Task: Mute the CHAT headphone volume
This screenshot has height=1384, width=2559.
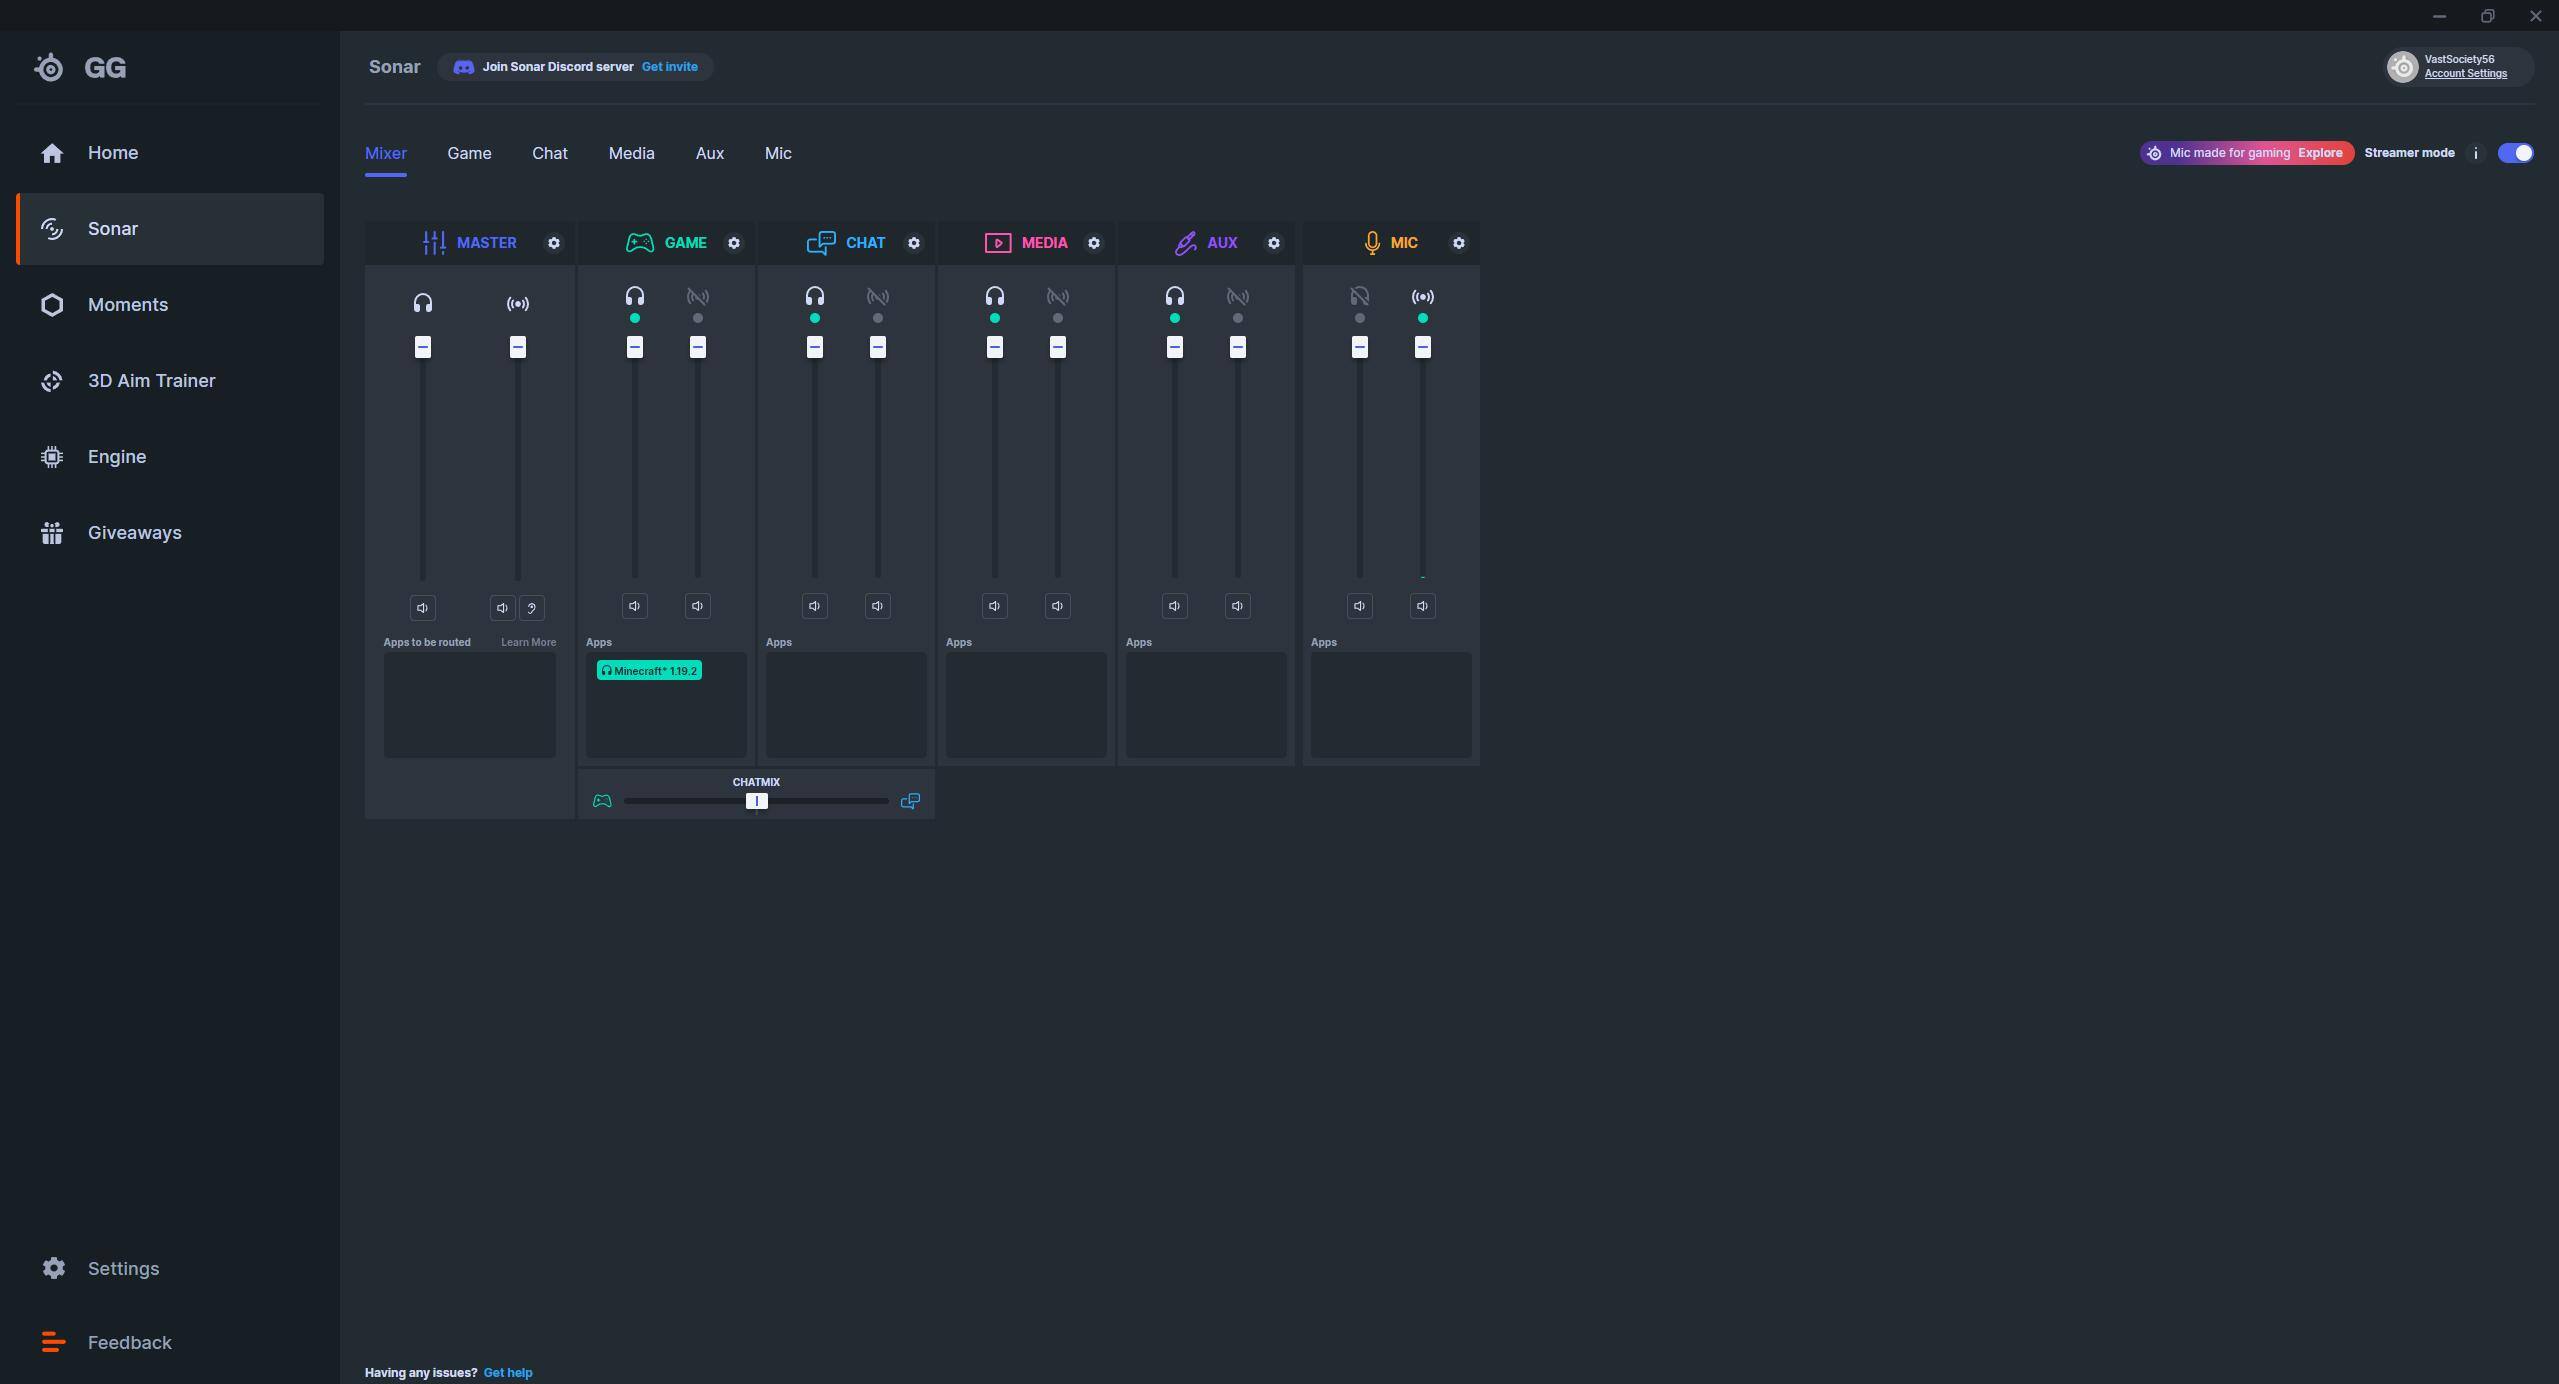Action: coord(815,606)
